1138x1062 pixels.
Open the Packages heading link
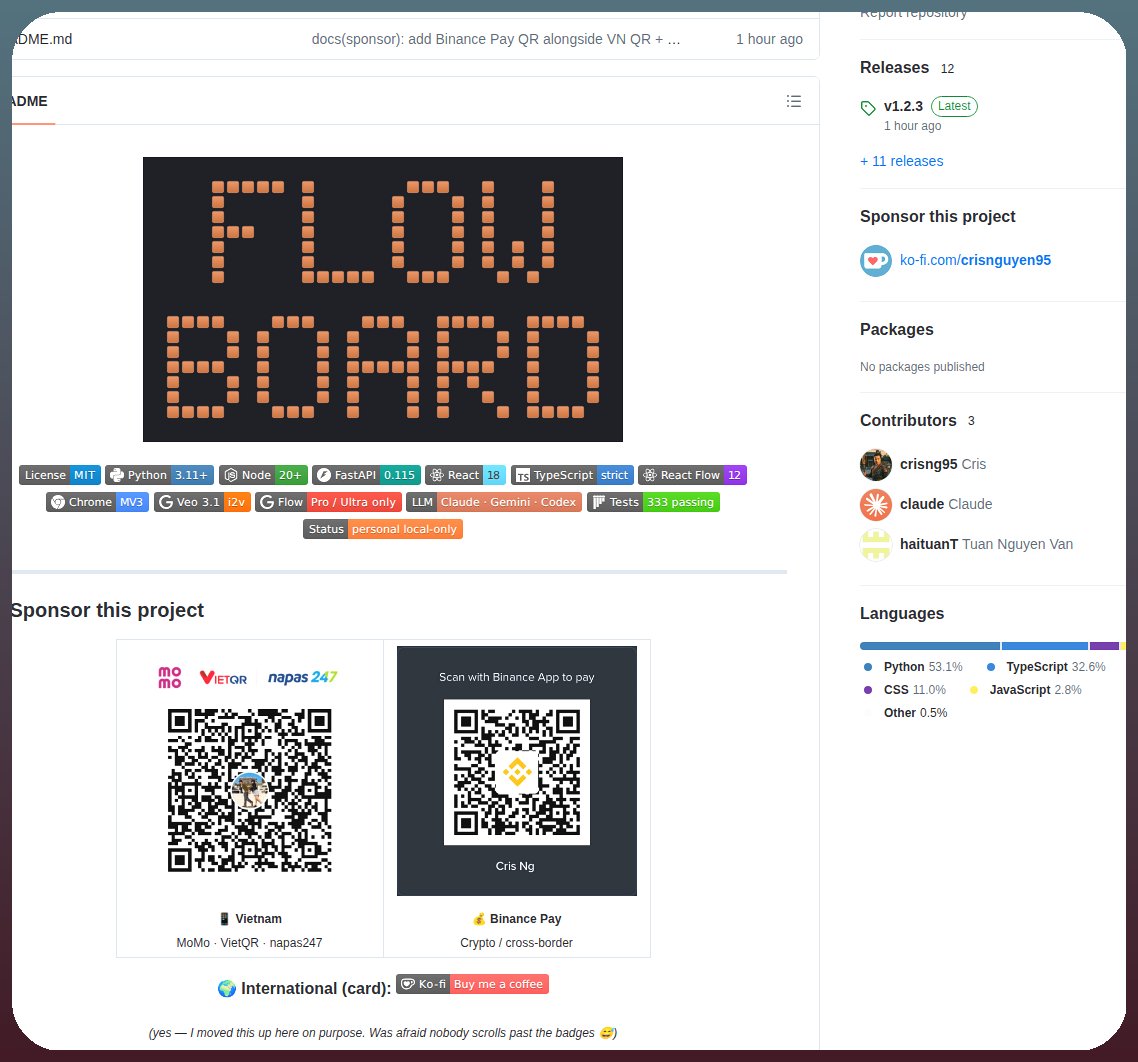896,330
